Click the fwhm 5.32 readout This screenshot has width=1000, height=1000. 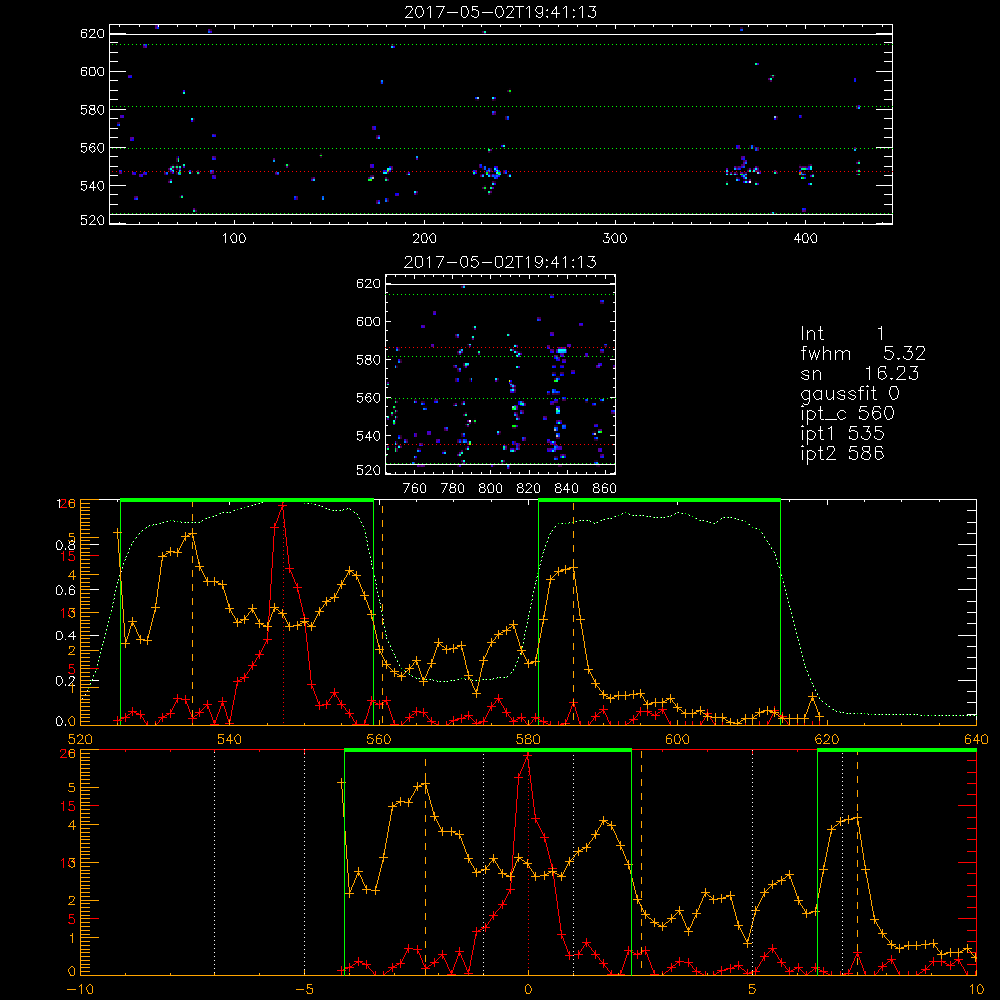[x=863, y=353]
